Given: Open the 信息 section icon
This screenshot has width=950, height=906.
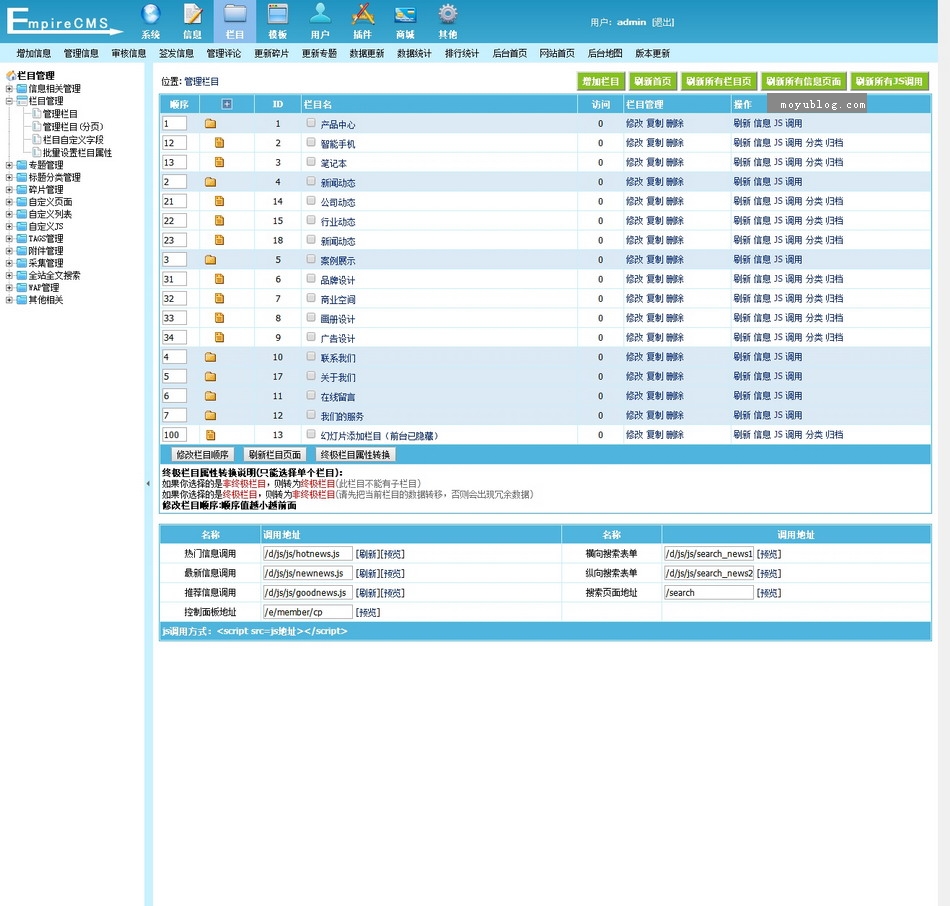Looking at the screenshot, I should (x=193, y=21).
